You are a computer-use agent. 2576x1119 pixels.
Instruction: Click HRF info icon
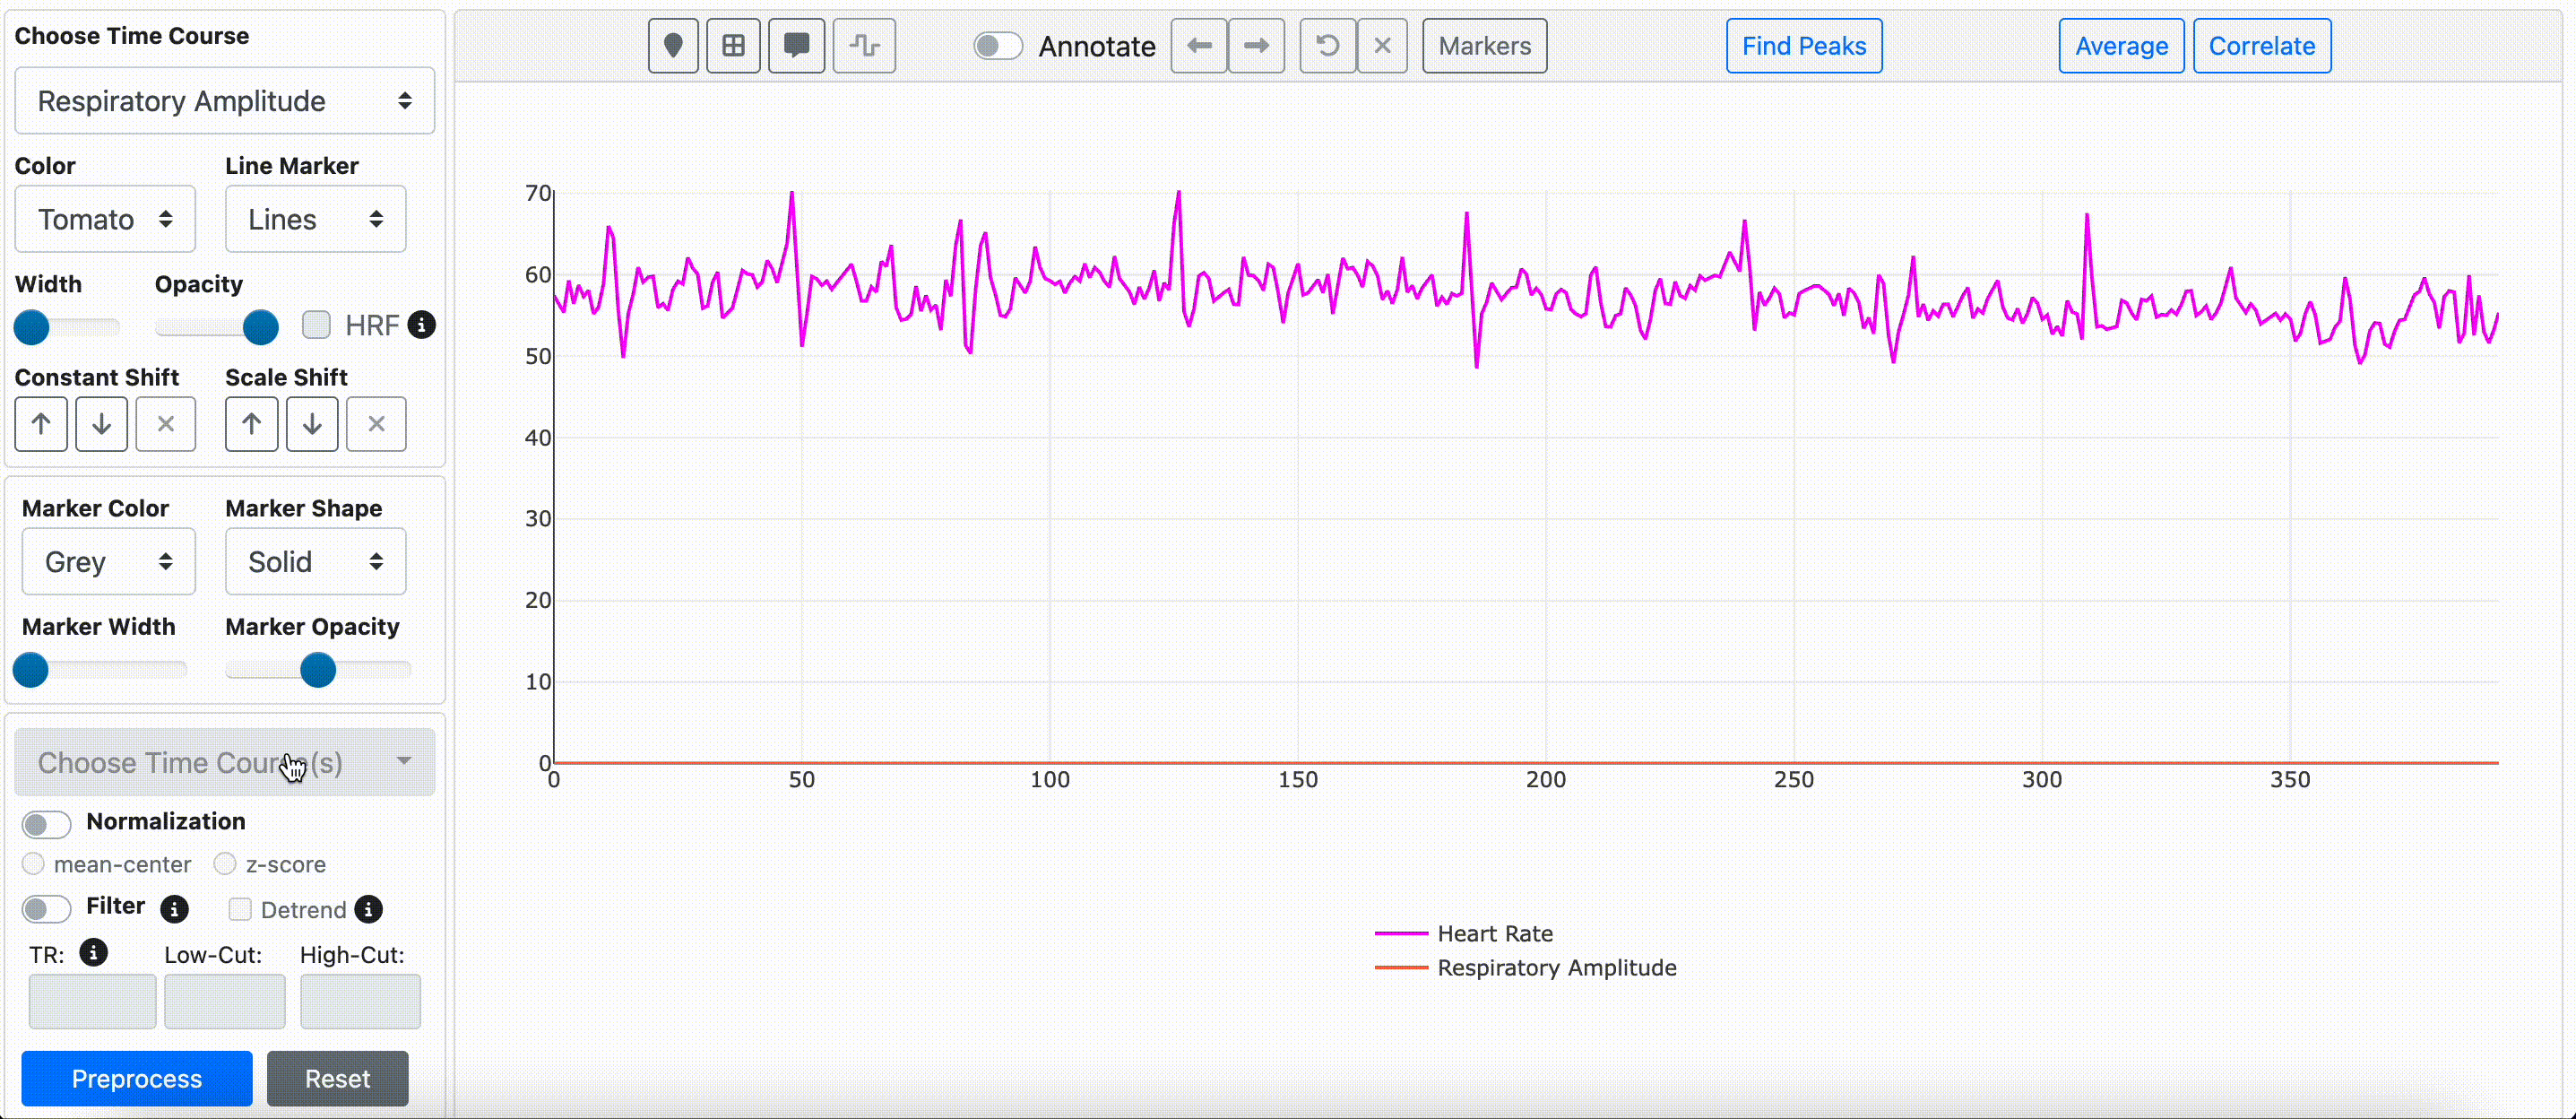tap(422, 325)
